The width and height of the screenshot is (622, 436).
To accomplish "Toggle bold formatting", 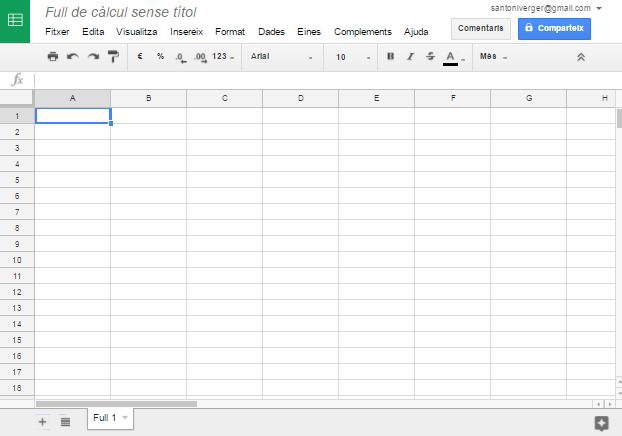I will (390, 57).
